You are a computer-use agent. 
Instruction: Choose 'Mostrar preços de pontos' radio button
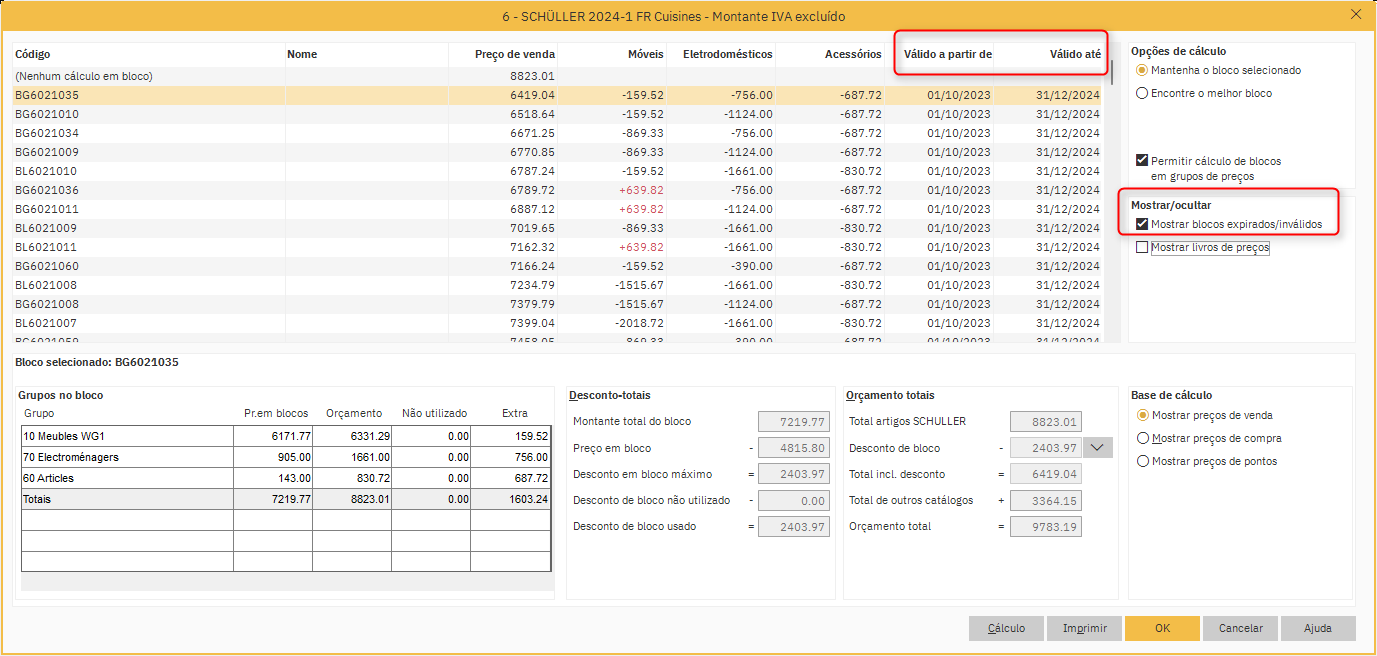1143,462
